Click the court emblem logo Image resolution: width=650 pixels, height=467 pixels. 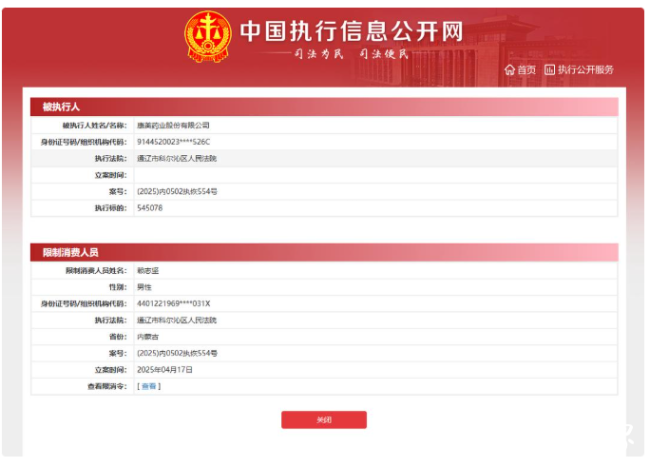[x=207, y=35]
